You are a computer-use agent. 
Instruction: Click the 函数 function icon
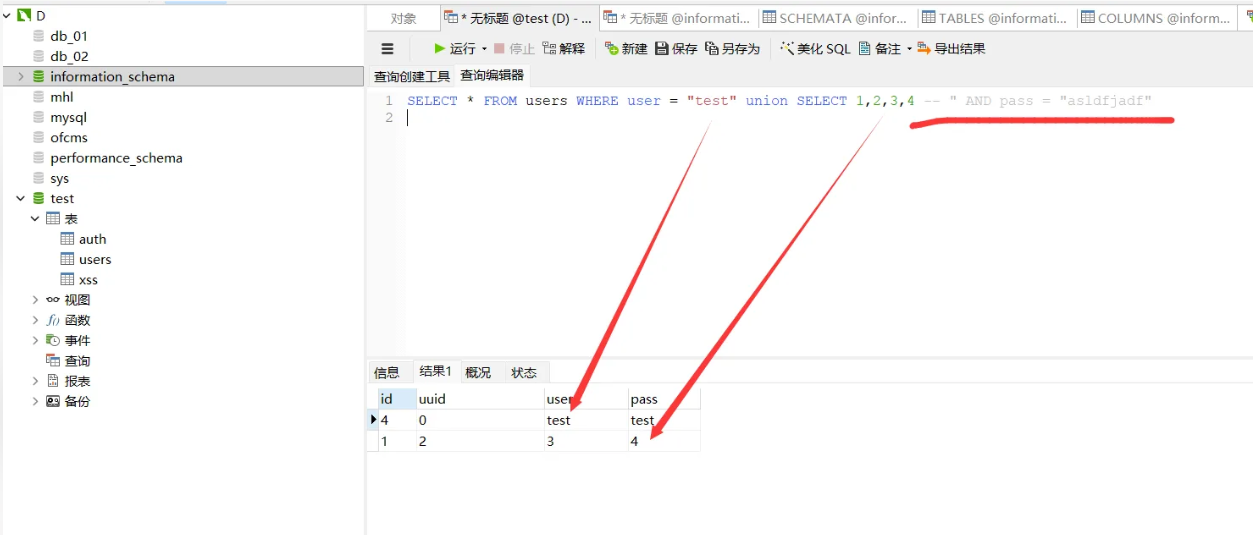tap(52, 320)
